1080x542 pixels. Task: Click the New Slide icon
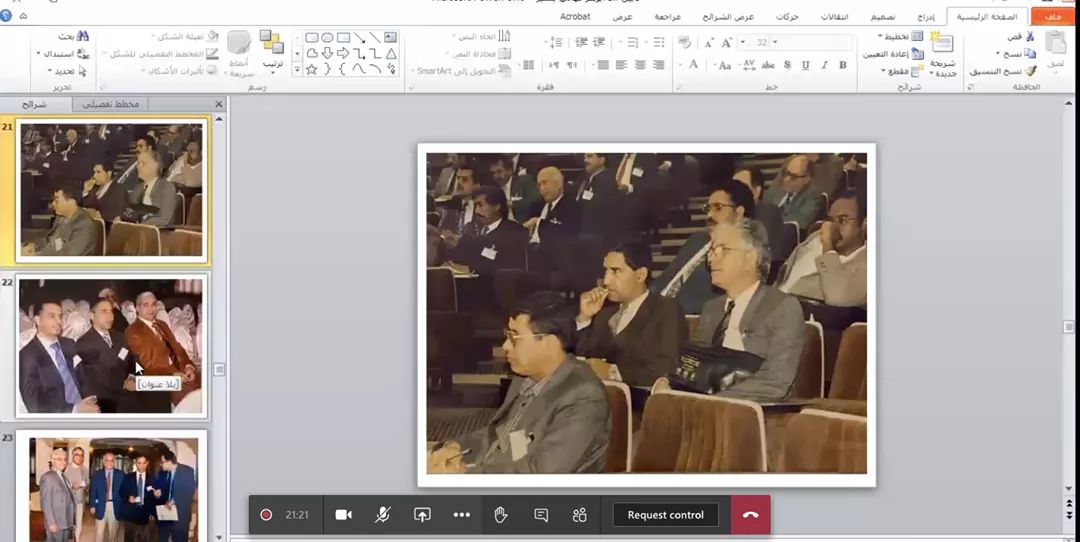[942, 44]
